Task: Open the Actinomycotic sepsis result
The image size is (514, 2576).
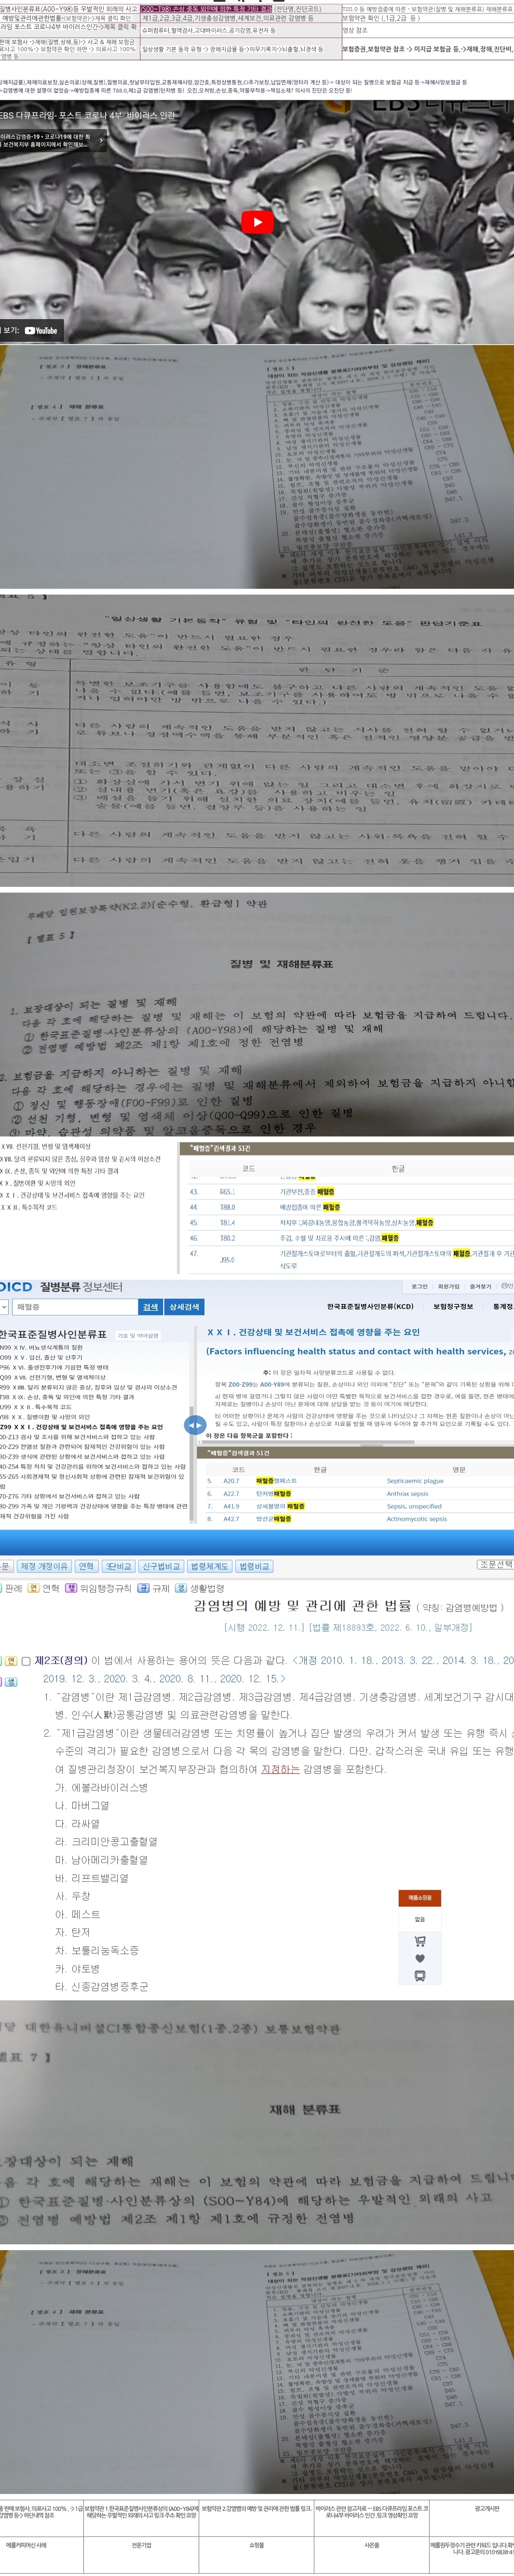Action: point(417,1519)
